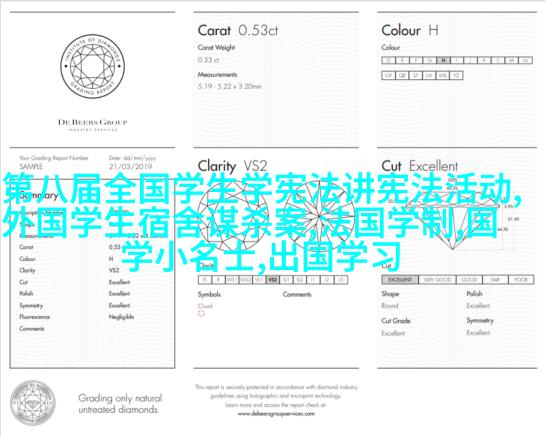The image size is (546, 436).
Task: Select the EXCELLENT box in cut scale
Action: (400, 280)
